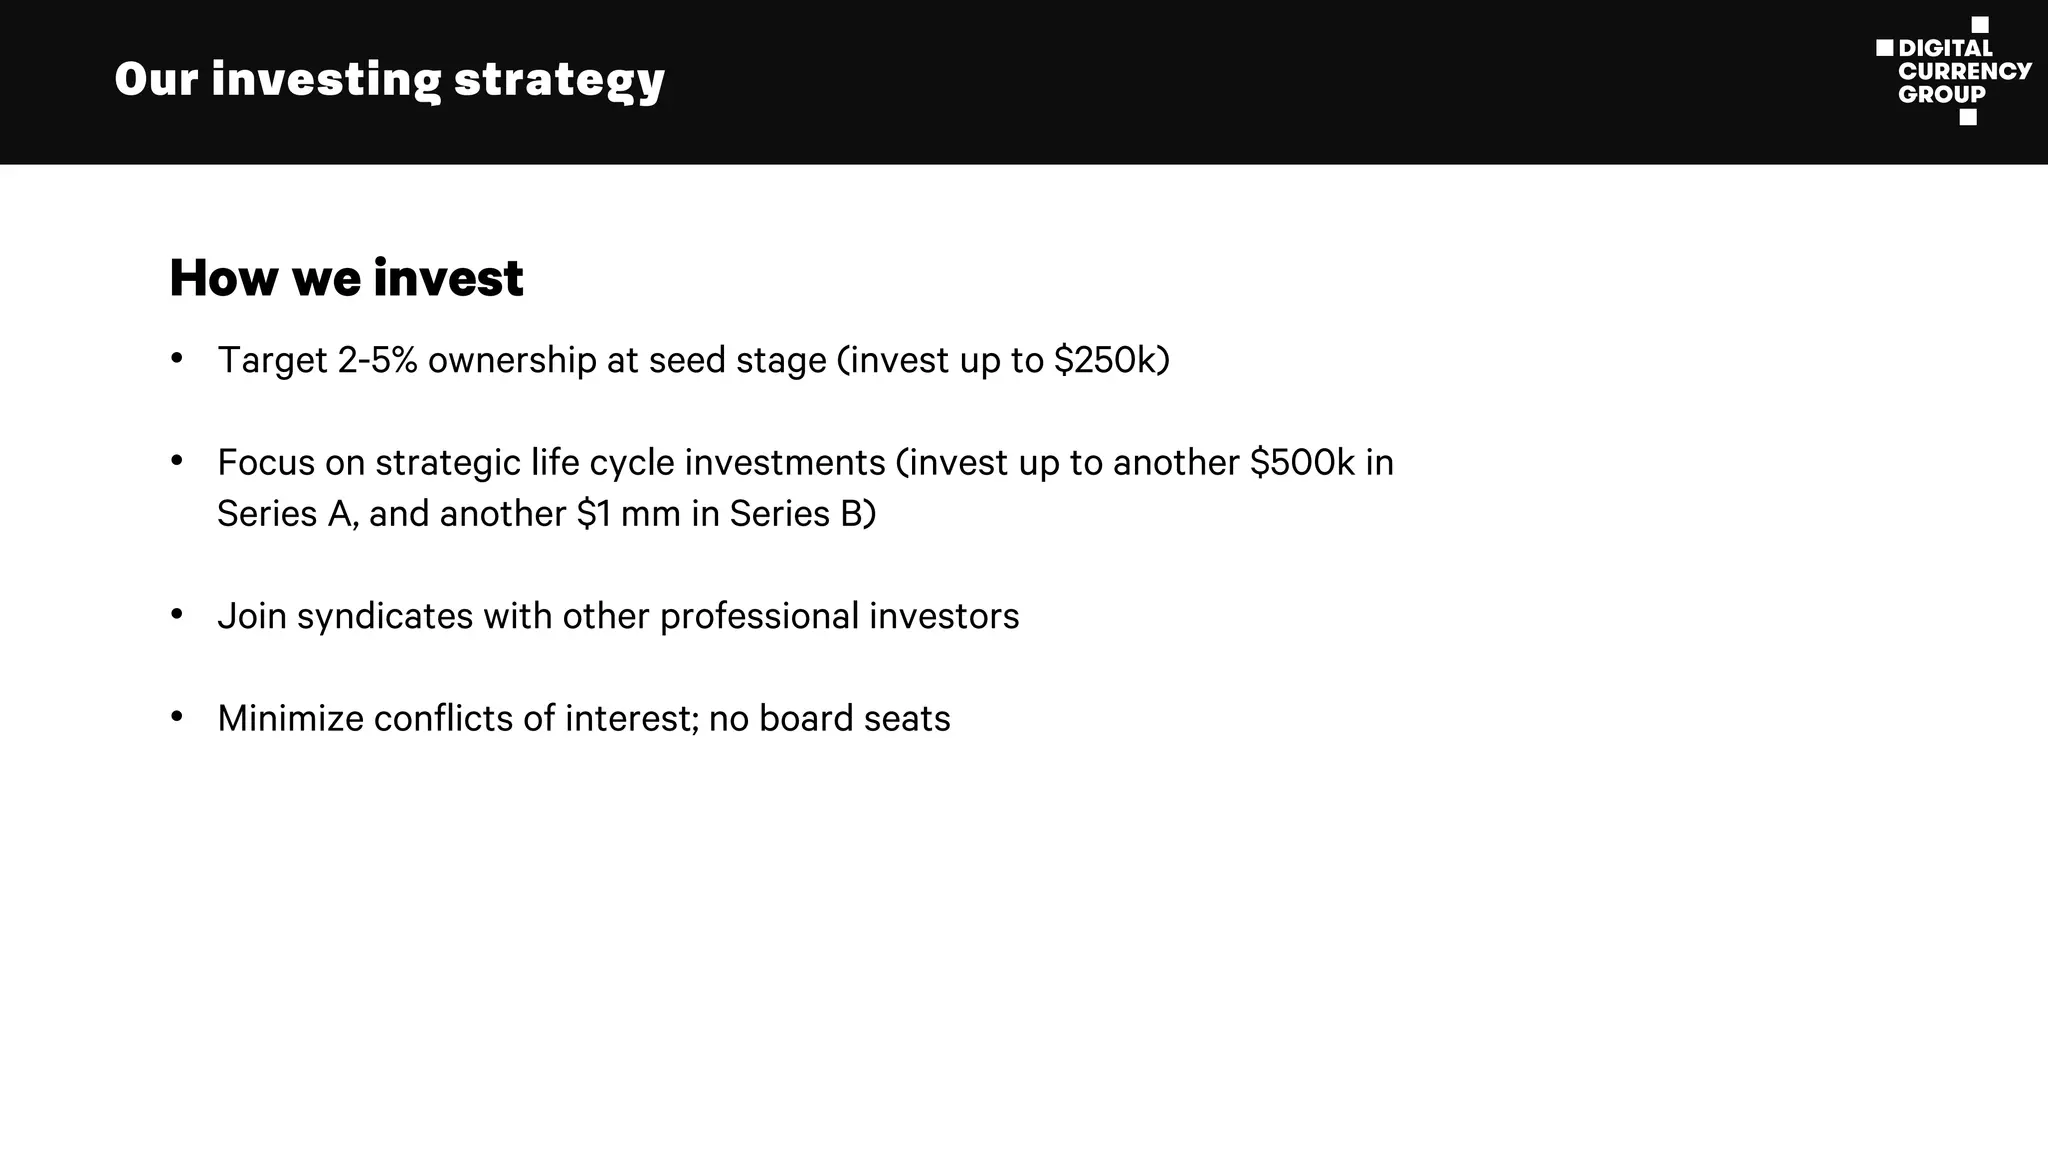Click the bottom square of the DCG logo
Screen dimensions: 2048x1152
1968,117
